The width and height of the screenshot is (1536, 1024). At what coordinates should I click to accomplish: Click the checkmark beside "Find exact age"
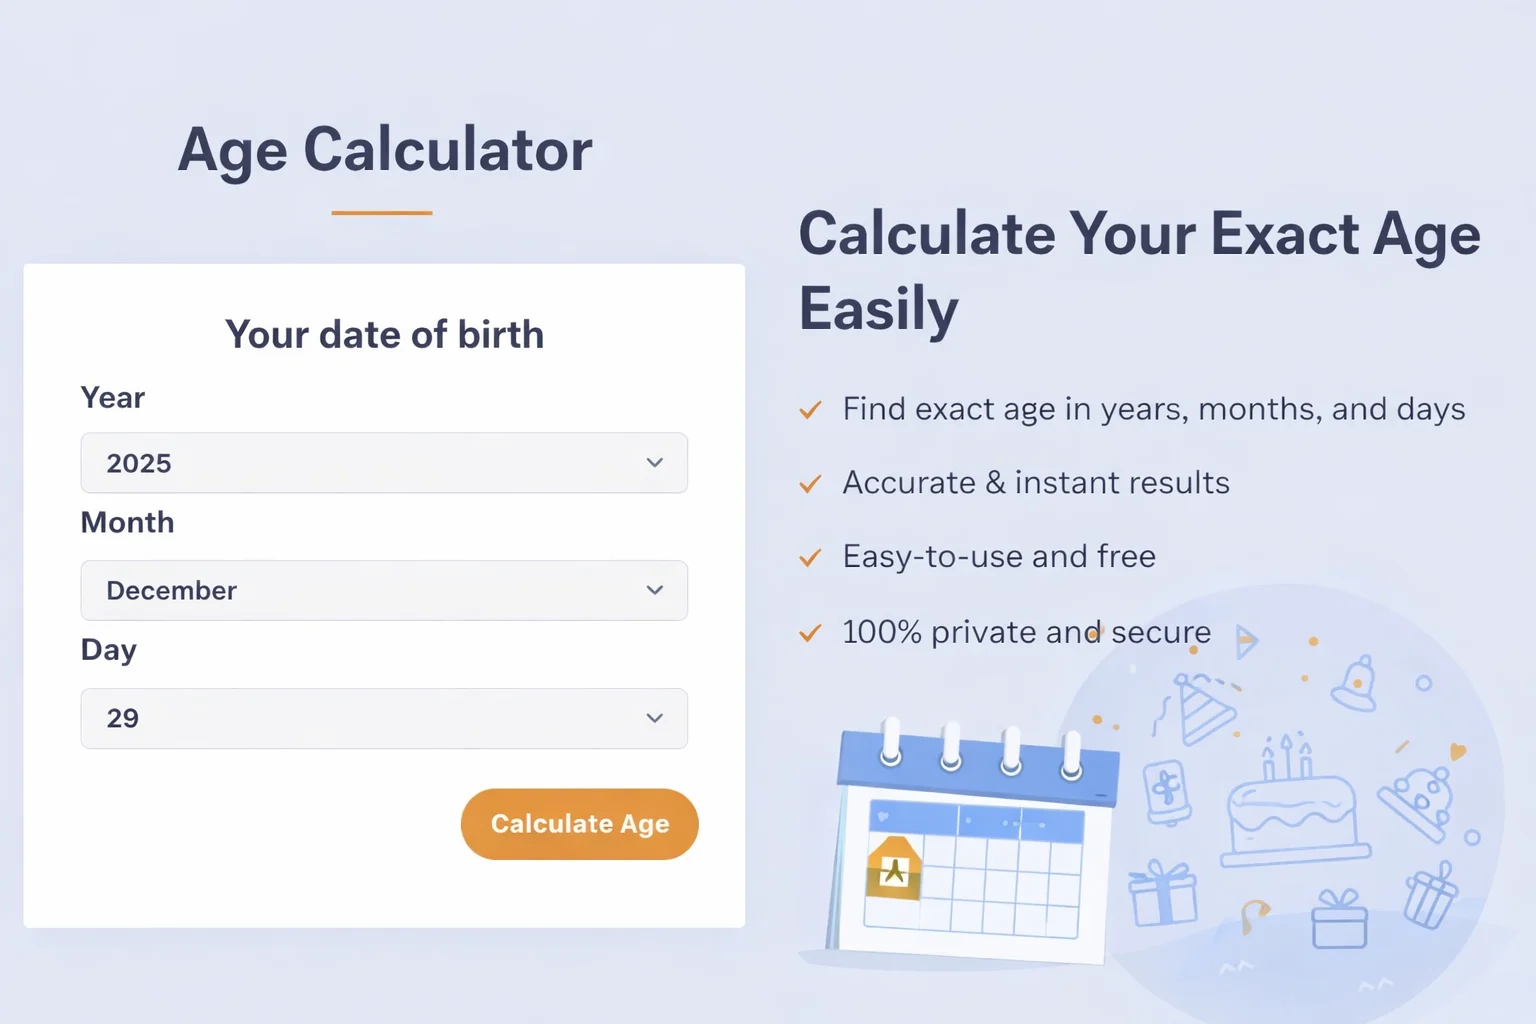click(x=810, y=410)
